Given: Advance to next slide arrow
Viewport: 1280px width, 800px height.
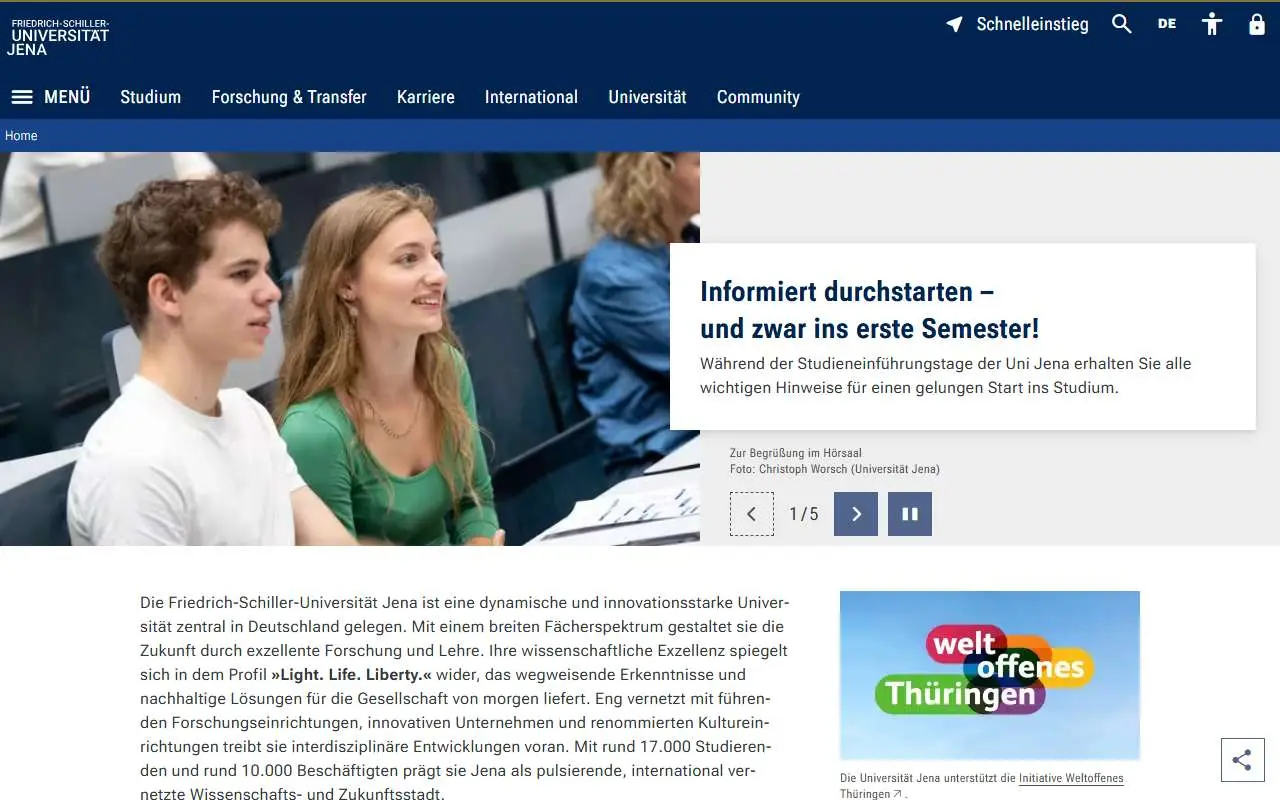Looking at the screenshot, I should (x=856, y=514).
